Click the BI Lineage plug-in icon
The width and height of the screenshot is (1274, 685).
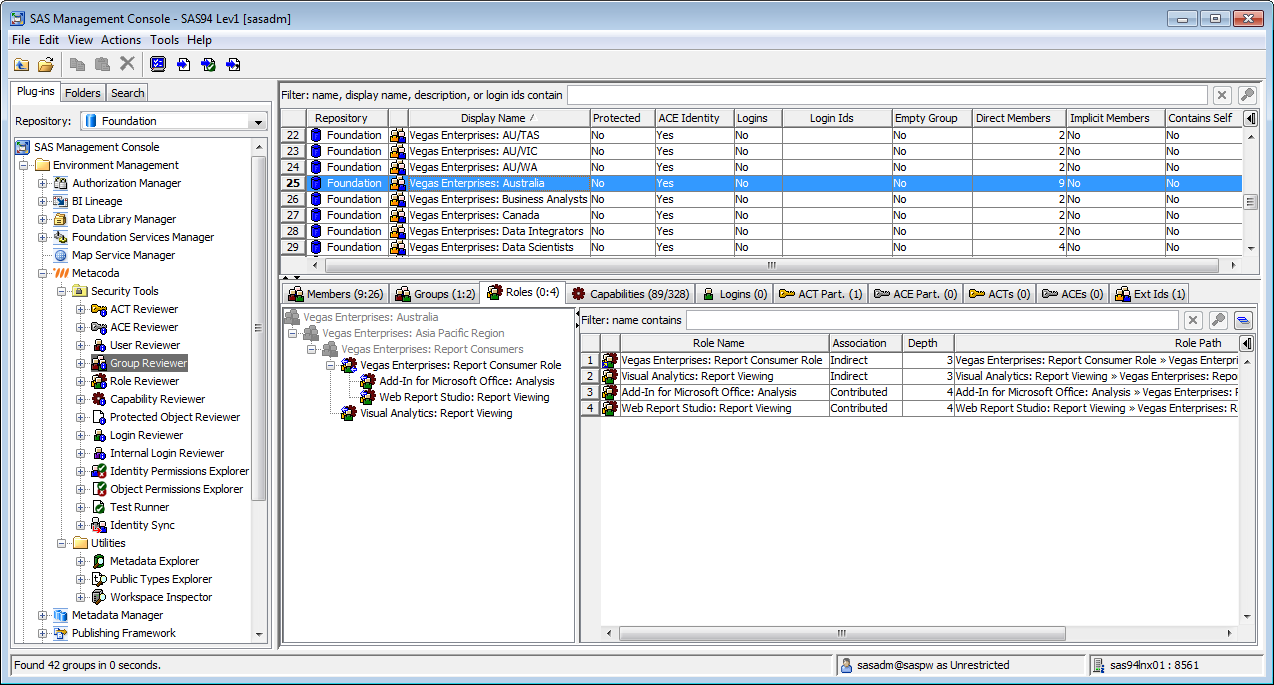[60, 201]
